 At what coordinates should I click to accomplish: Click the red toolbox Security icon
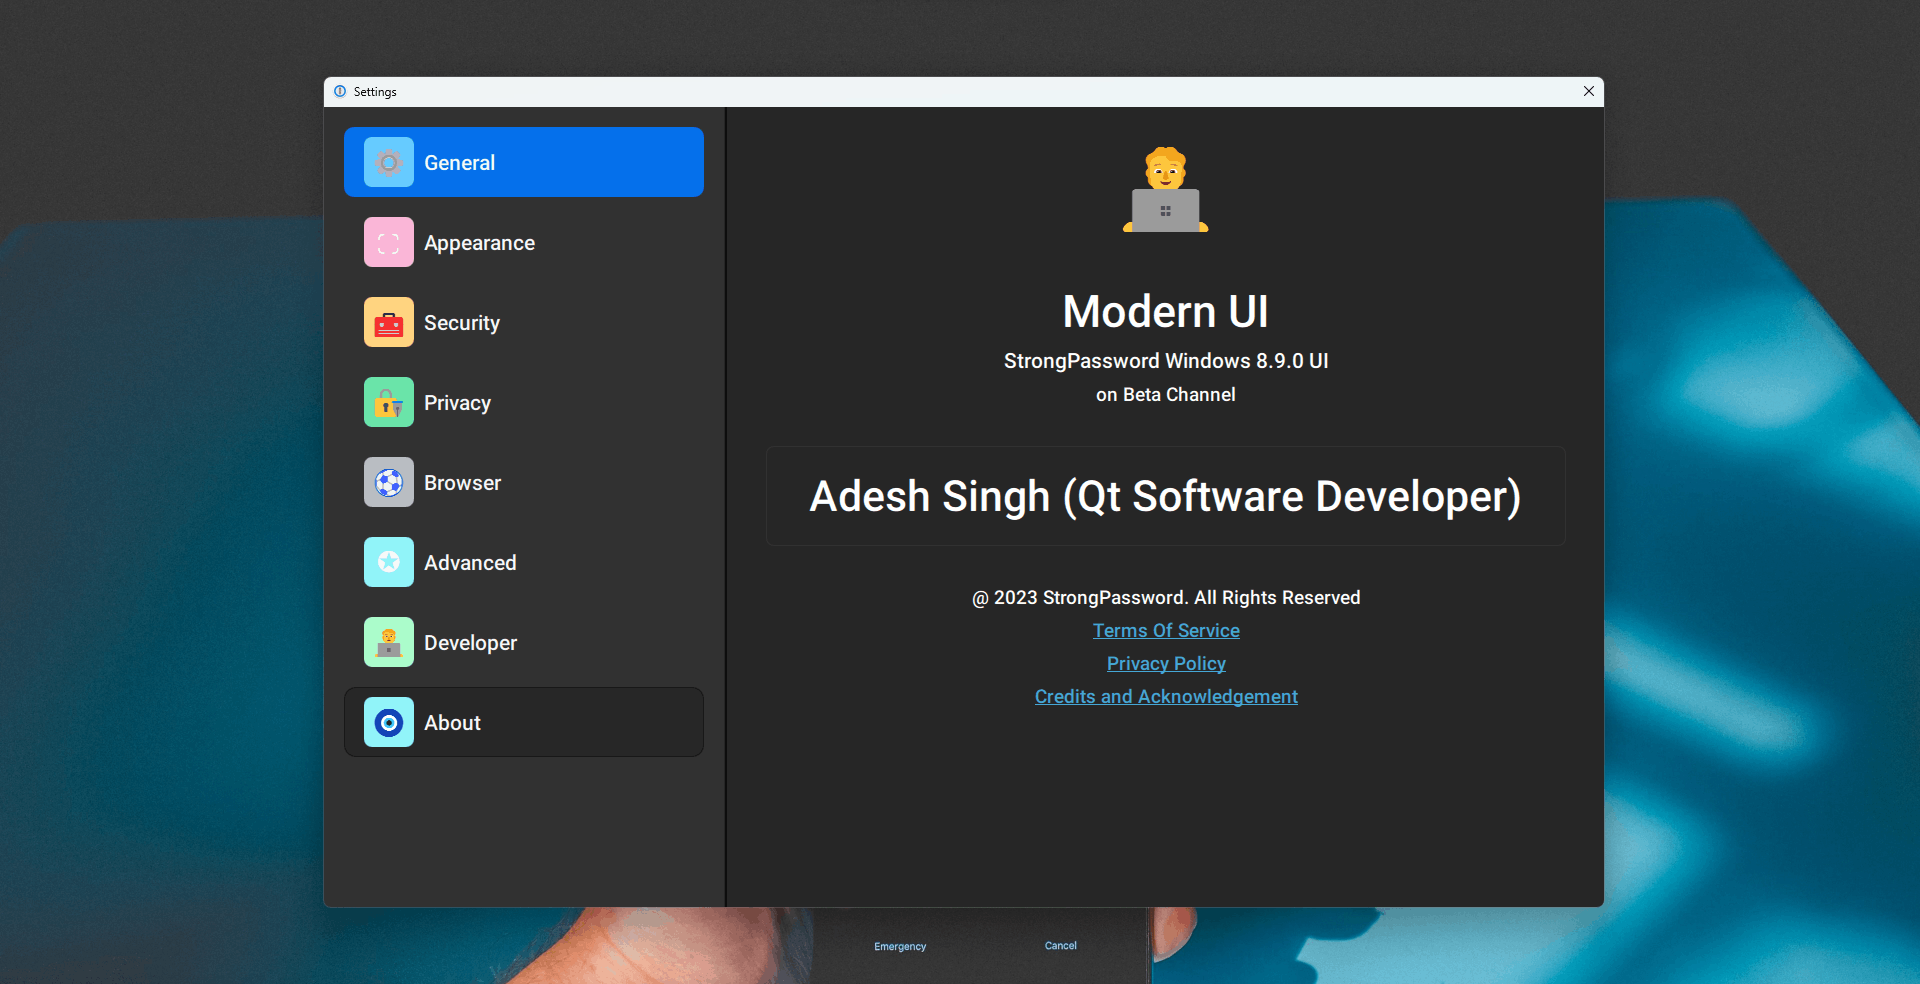[389, 322]
